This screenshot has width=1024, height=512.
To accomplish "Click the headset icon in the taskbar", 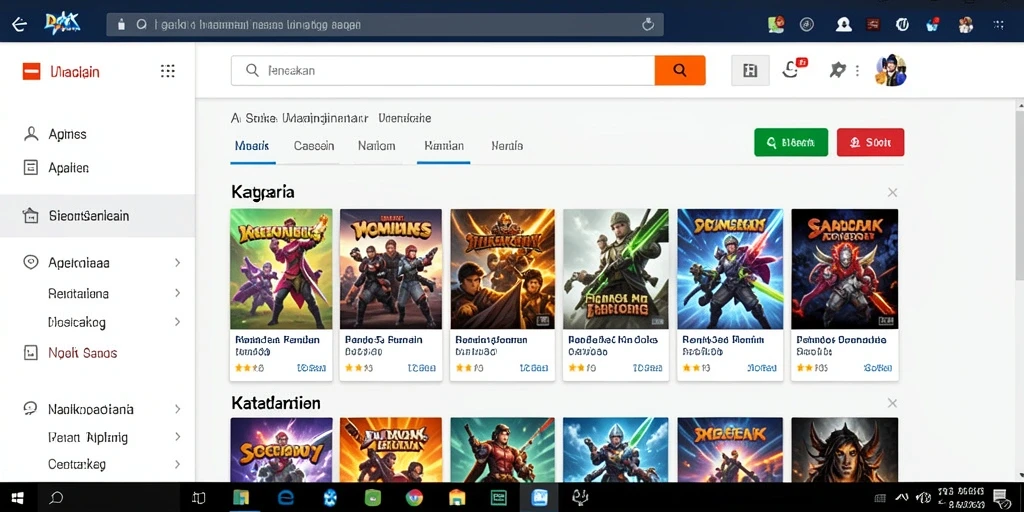I will pos(580,498).
